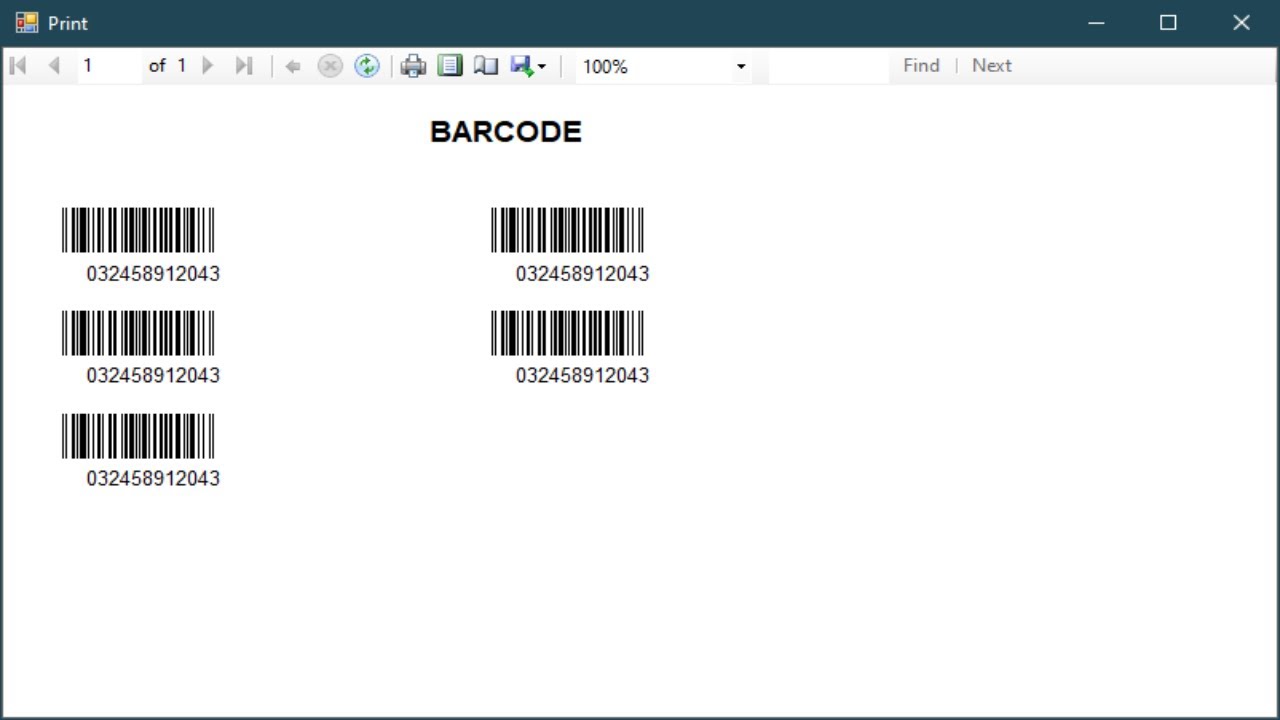This screenshot has width=1280, height=720.
Task: Click the stop rendering icon
Action: click(330, 66)
